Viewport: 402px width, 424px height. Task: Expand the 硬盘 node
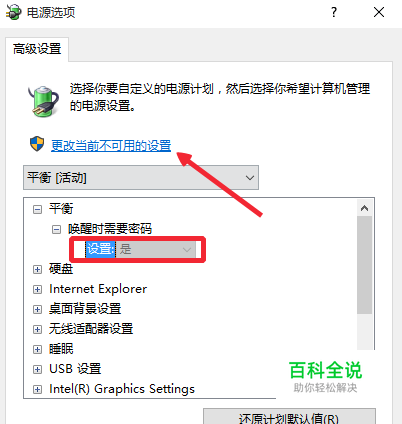(x=37, y=269)
